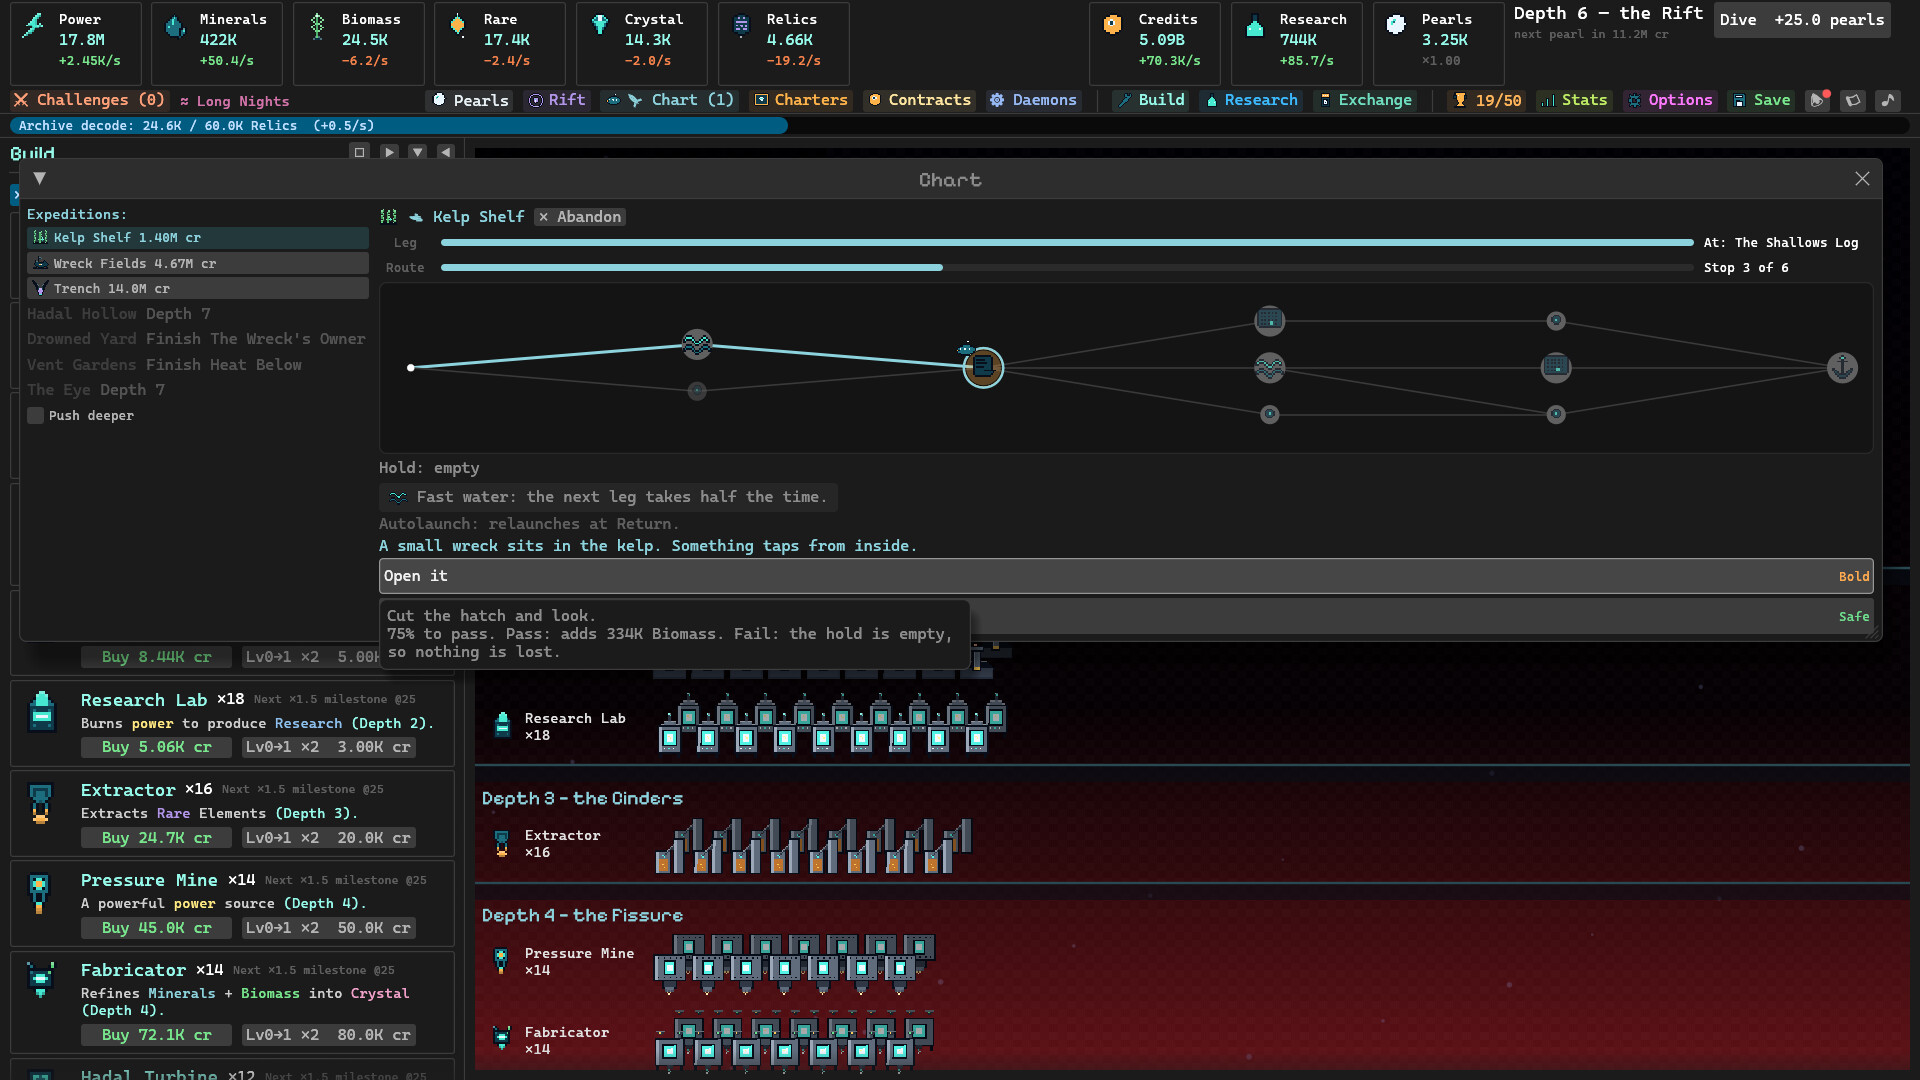Open the Pearls tab
Viewport: 1920px width, 1080px height.
470,100
